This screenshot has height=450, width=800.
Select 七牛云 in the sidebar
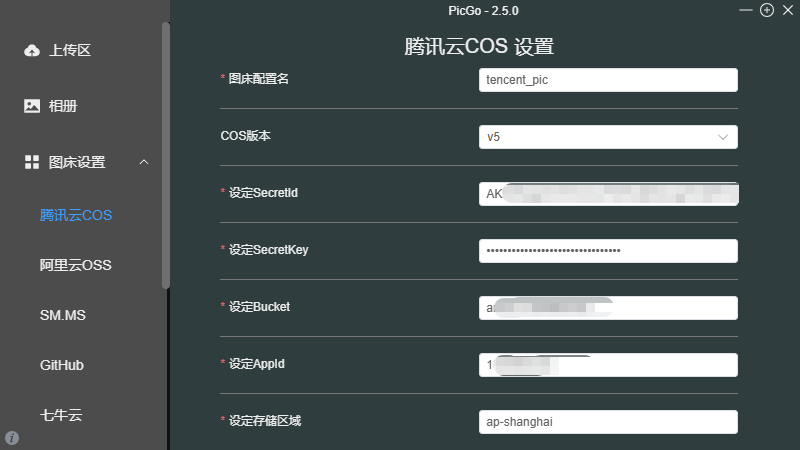pyautogui.click(x=62, y=413)
